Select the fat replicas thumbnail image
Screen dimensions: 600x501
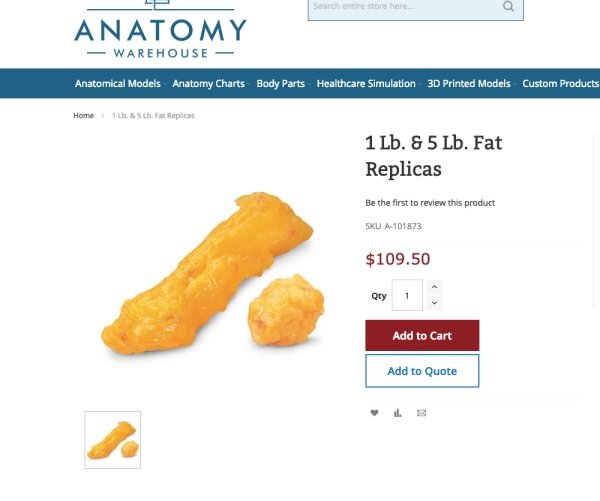112,440
